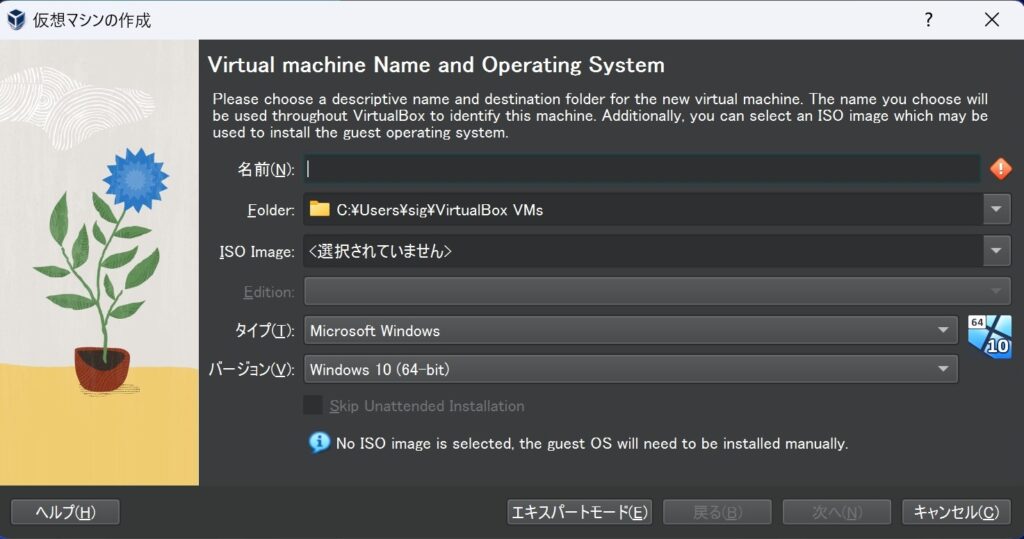1024x539 pixels.
Task: Expand the ISO Image dropdown arrow
Action: click(x=996, y=251)
